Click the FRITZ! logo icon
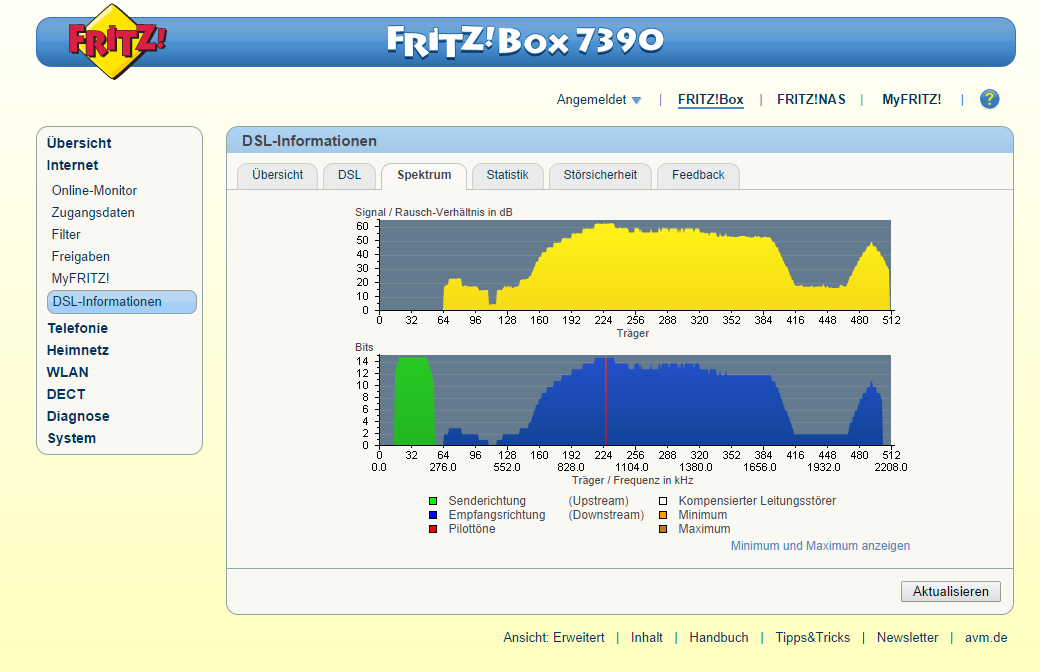1040x672 pixels. pos(117,41)
